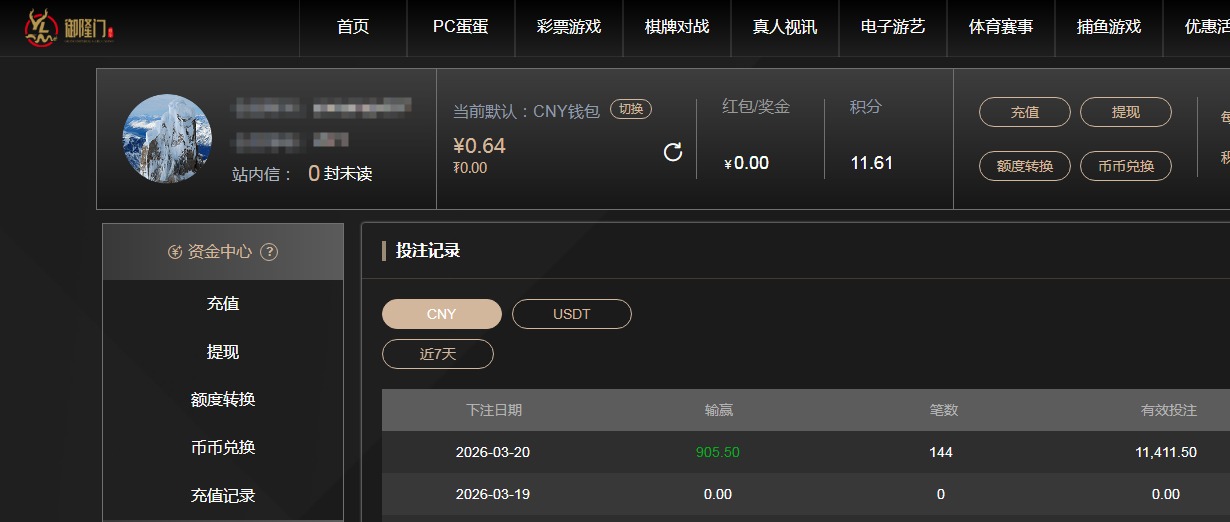Click the 御隆门 site logo
Viewport: 1230px width, 522px height.
tap(69, 28)
